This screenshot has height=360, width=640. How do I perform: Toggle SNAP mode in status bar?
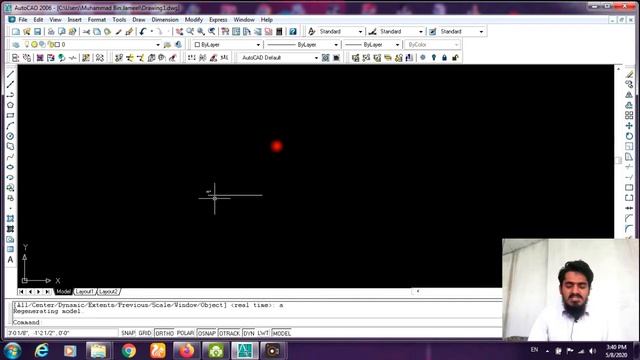tap(128, 333)
